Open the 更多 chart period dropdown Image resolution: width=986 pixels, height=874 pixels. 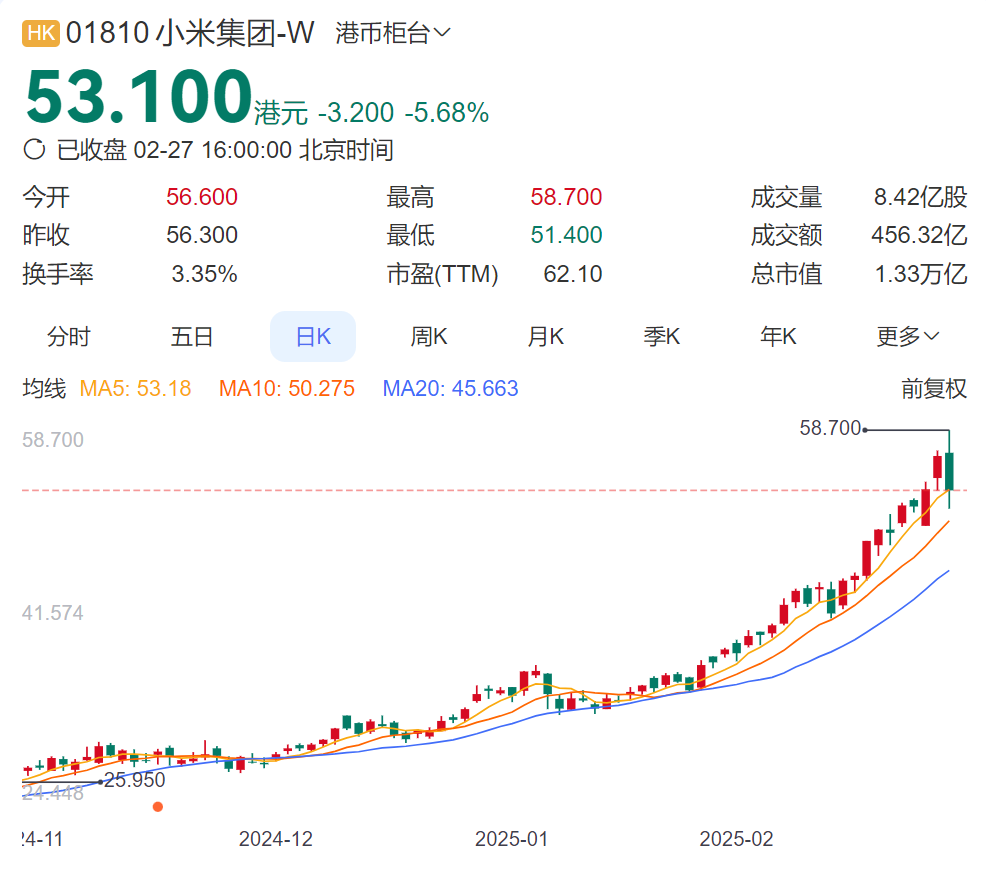908,337
